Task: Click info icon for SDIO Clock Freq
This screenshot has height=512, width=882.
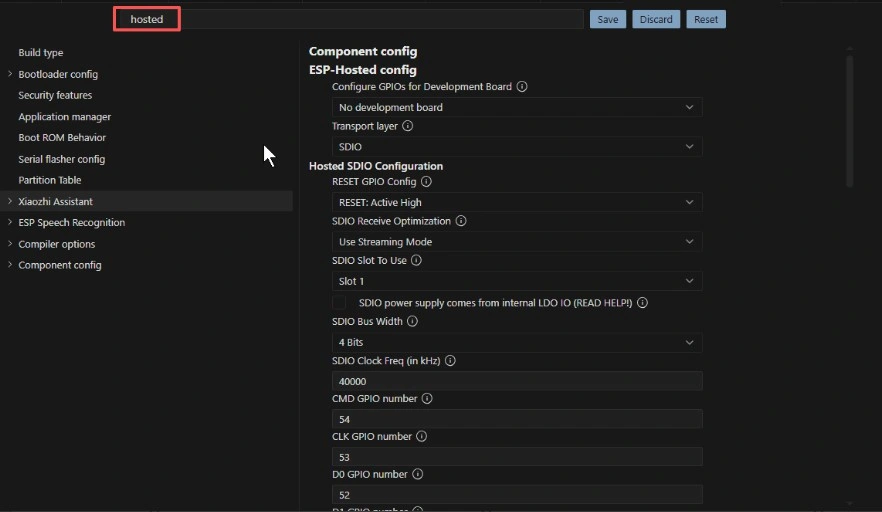Action: click(x=450, y=361)
